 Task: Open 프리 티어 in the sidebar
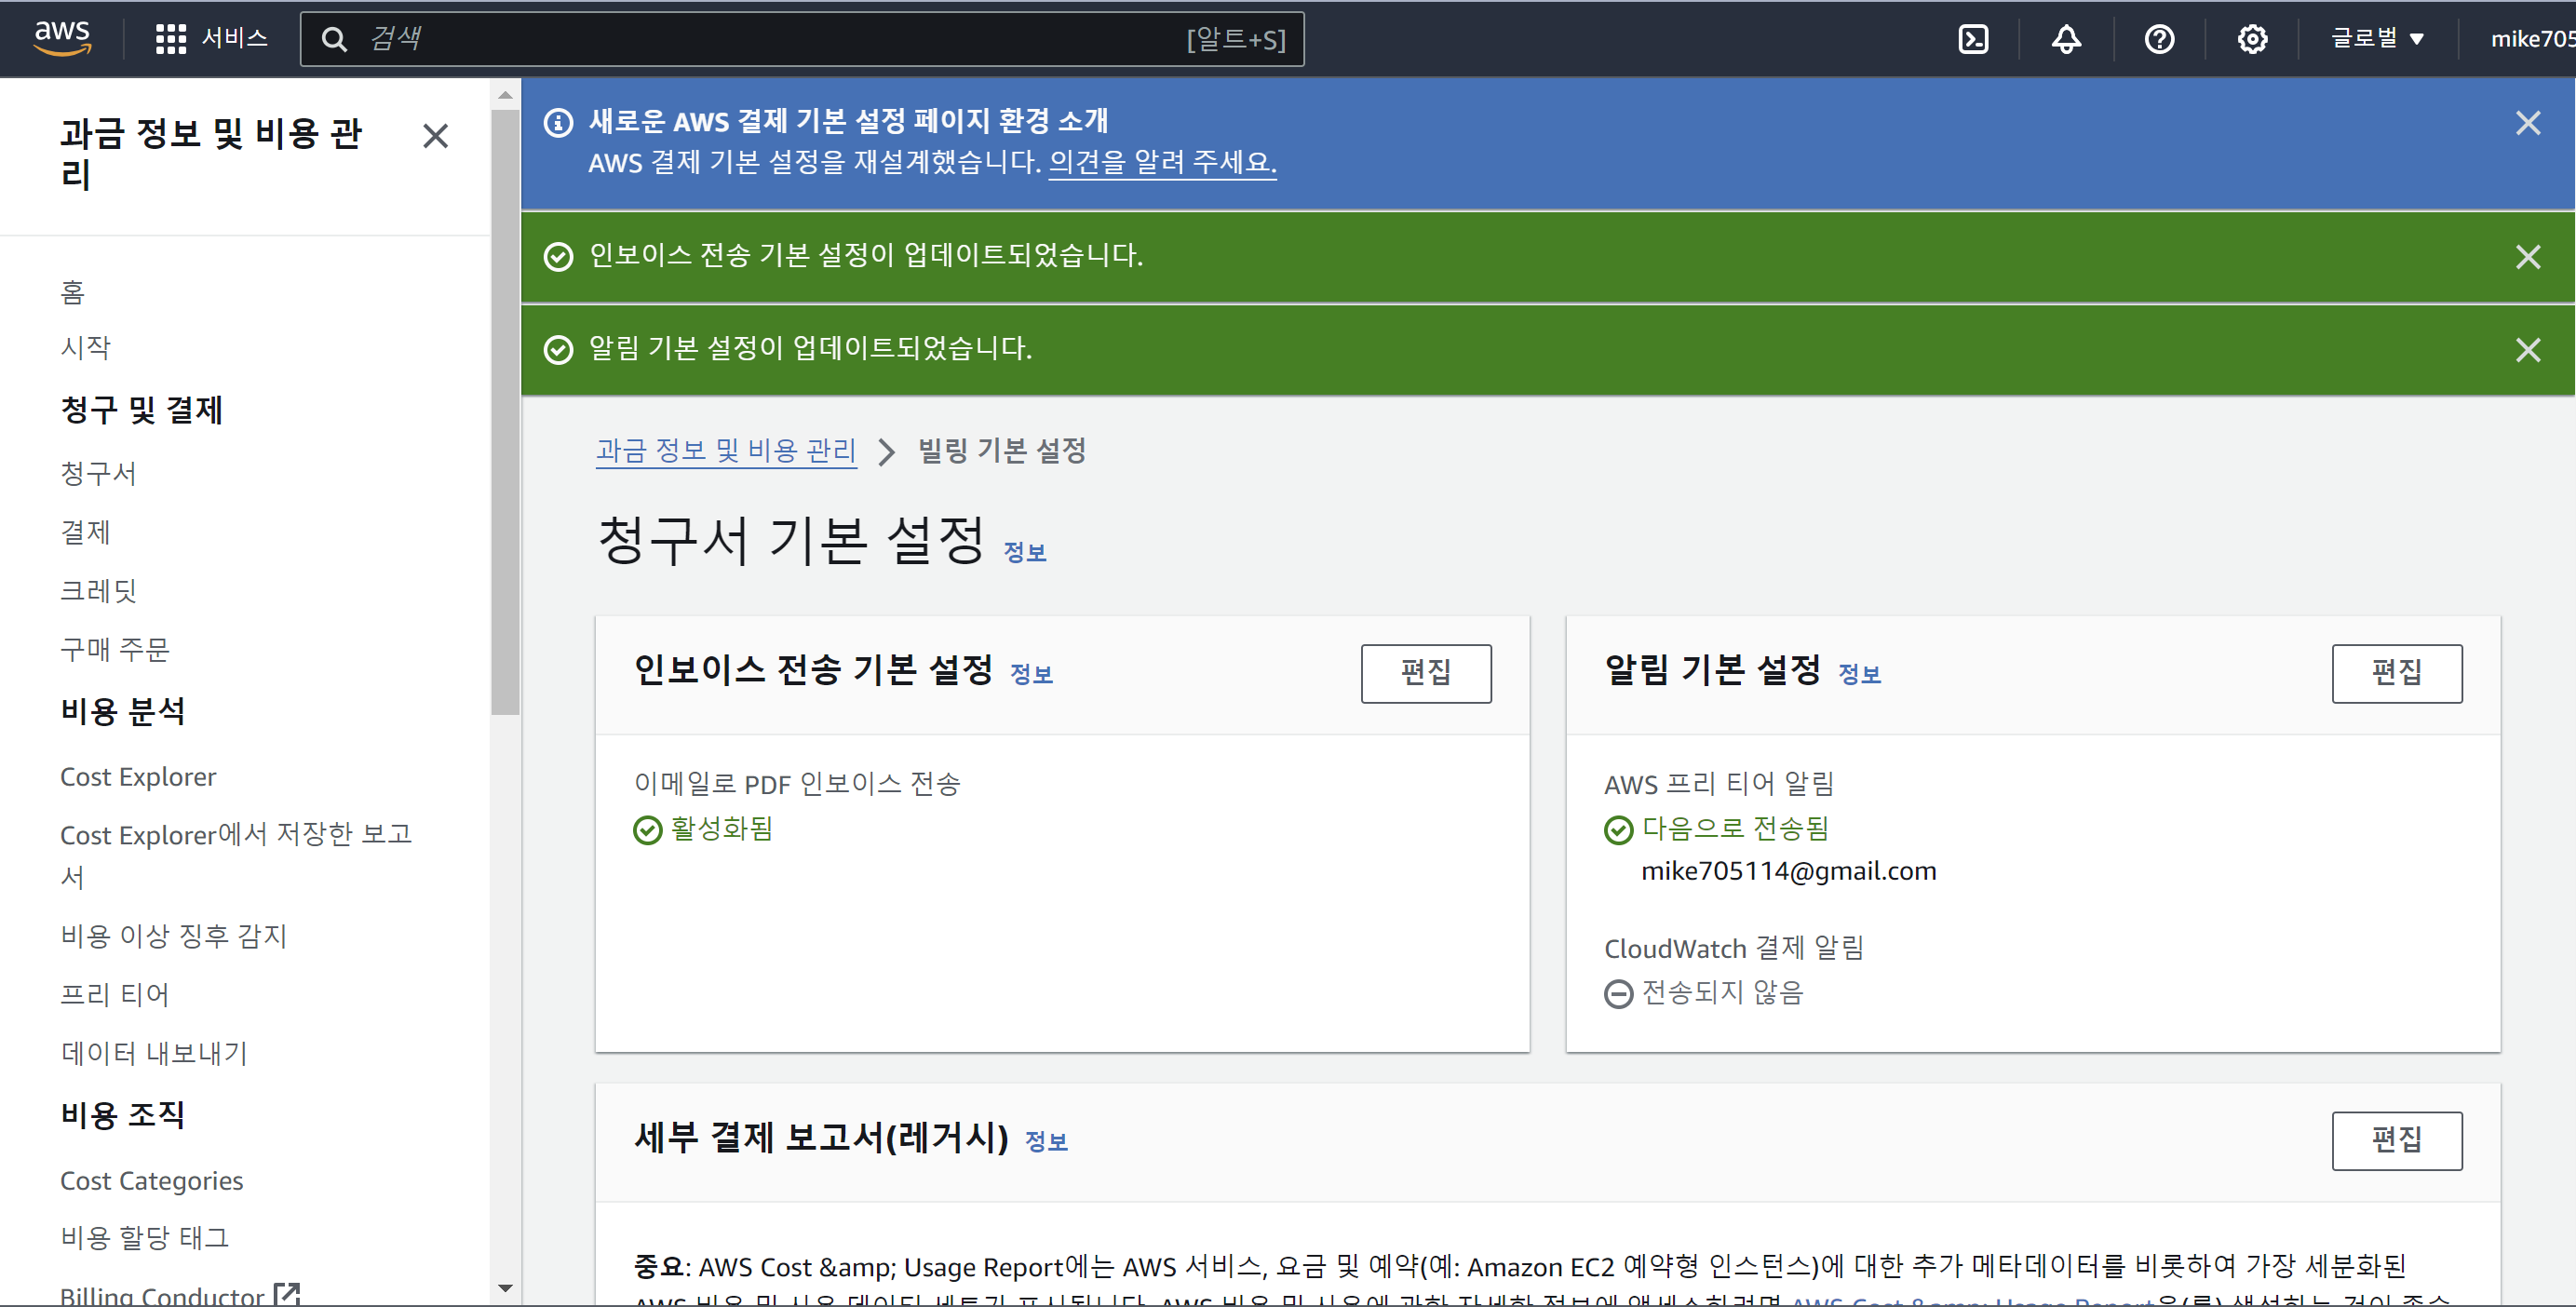tap(115, 995)
